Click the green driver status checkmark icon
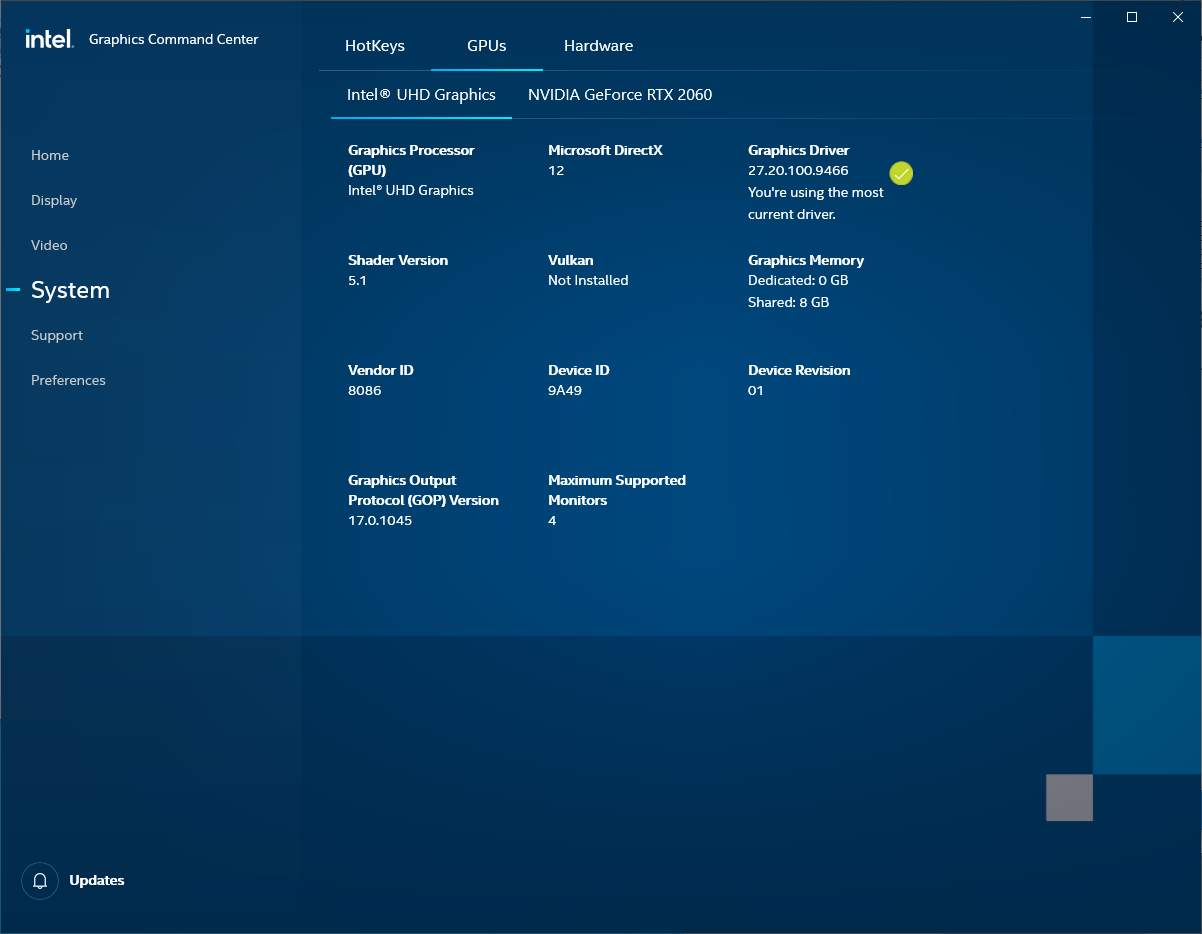1202x934 pixels. pos(901,174)
